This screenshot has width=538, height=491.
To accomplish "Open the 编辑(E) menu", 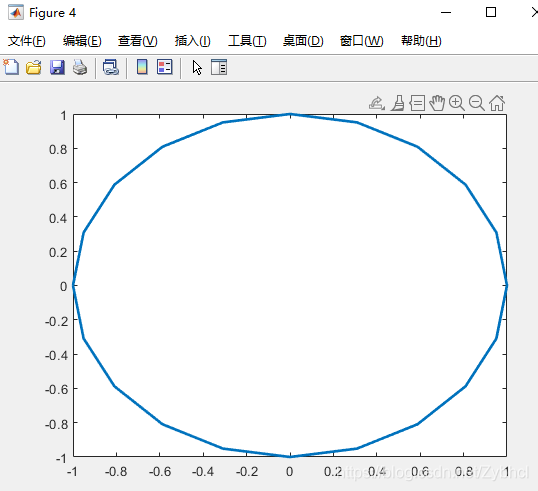I will [82, 41].
